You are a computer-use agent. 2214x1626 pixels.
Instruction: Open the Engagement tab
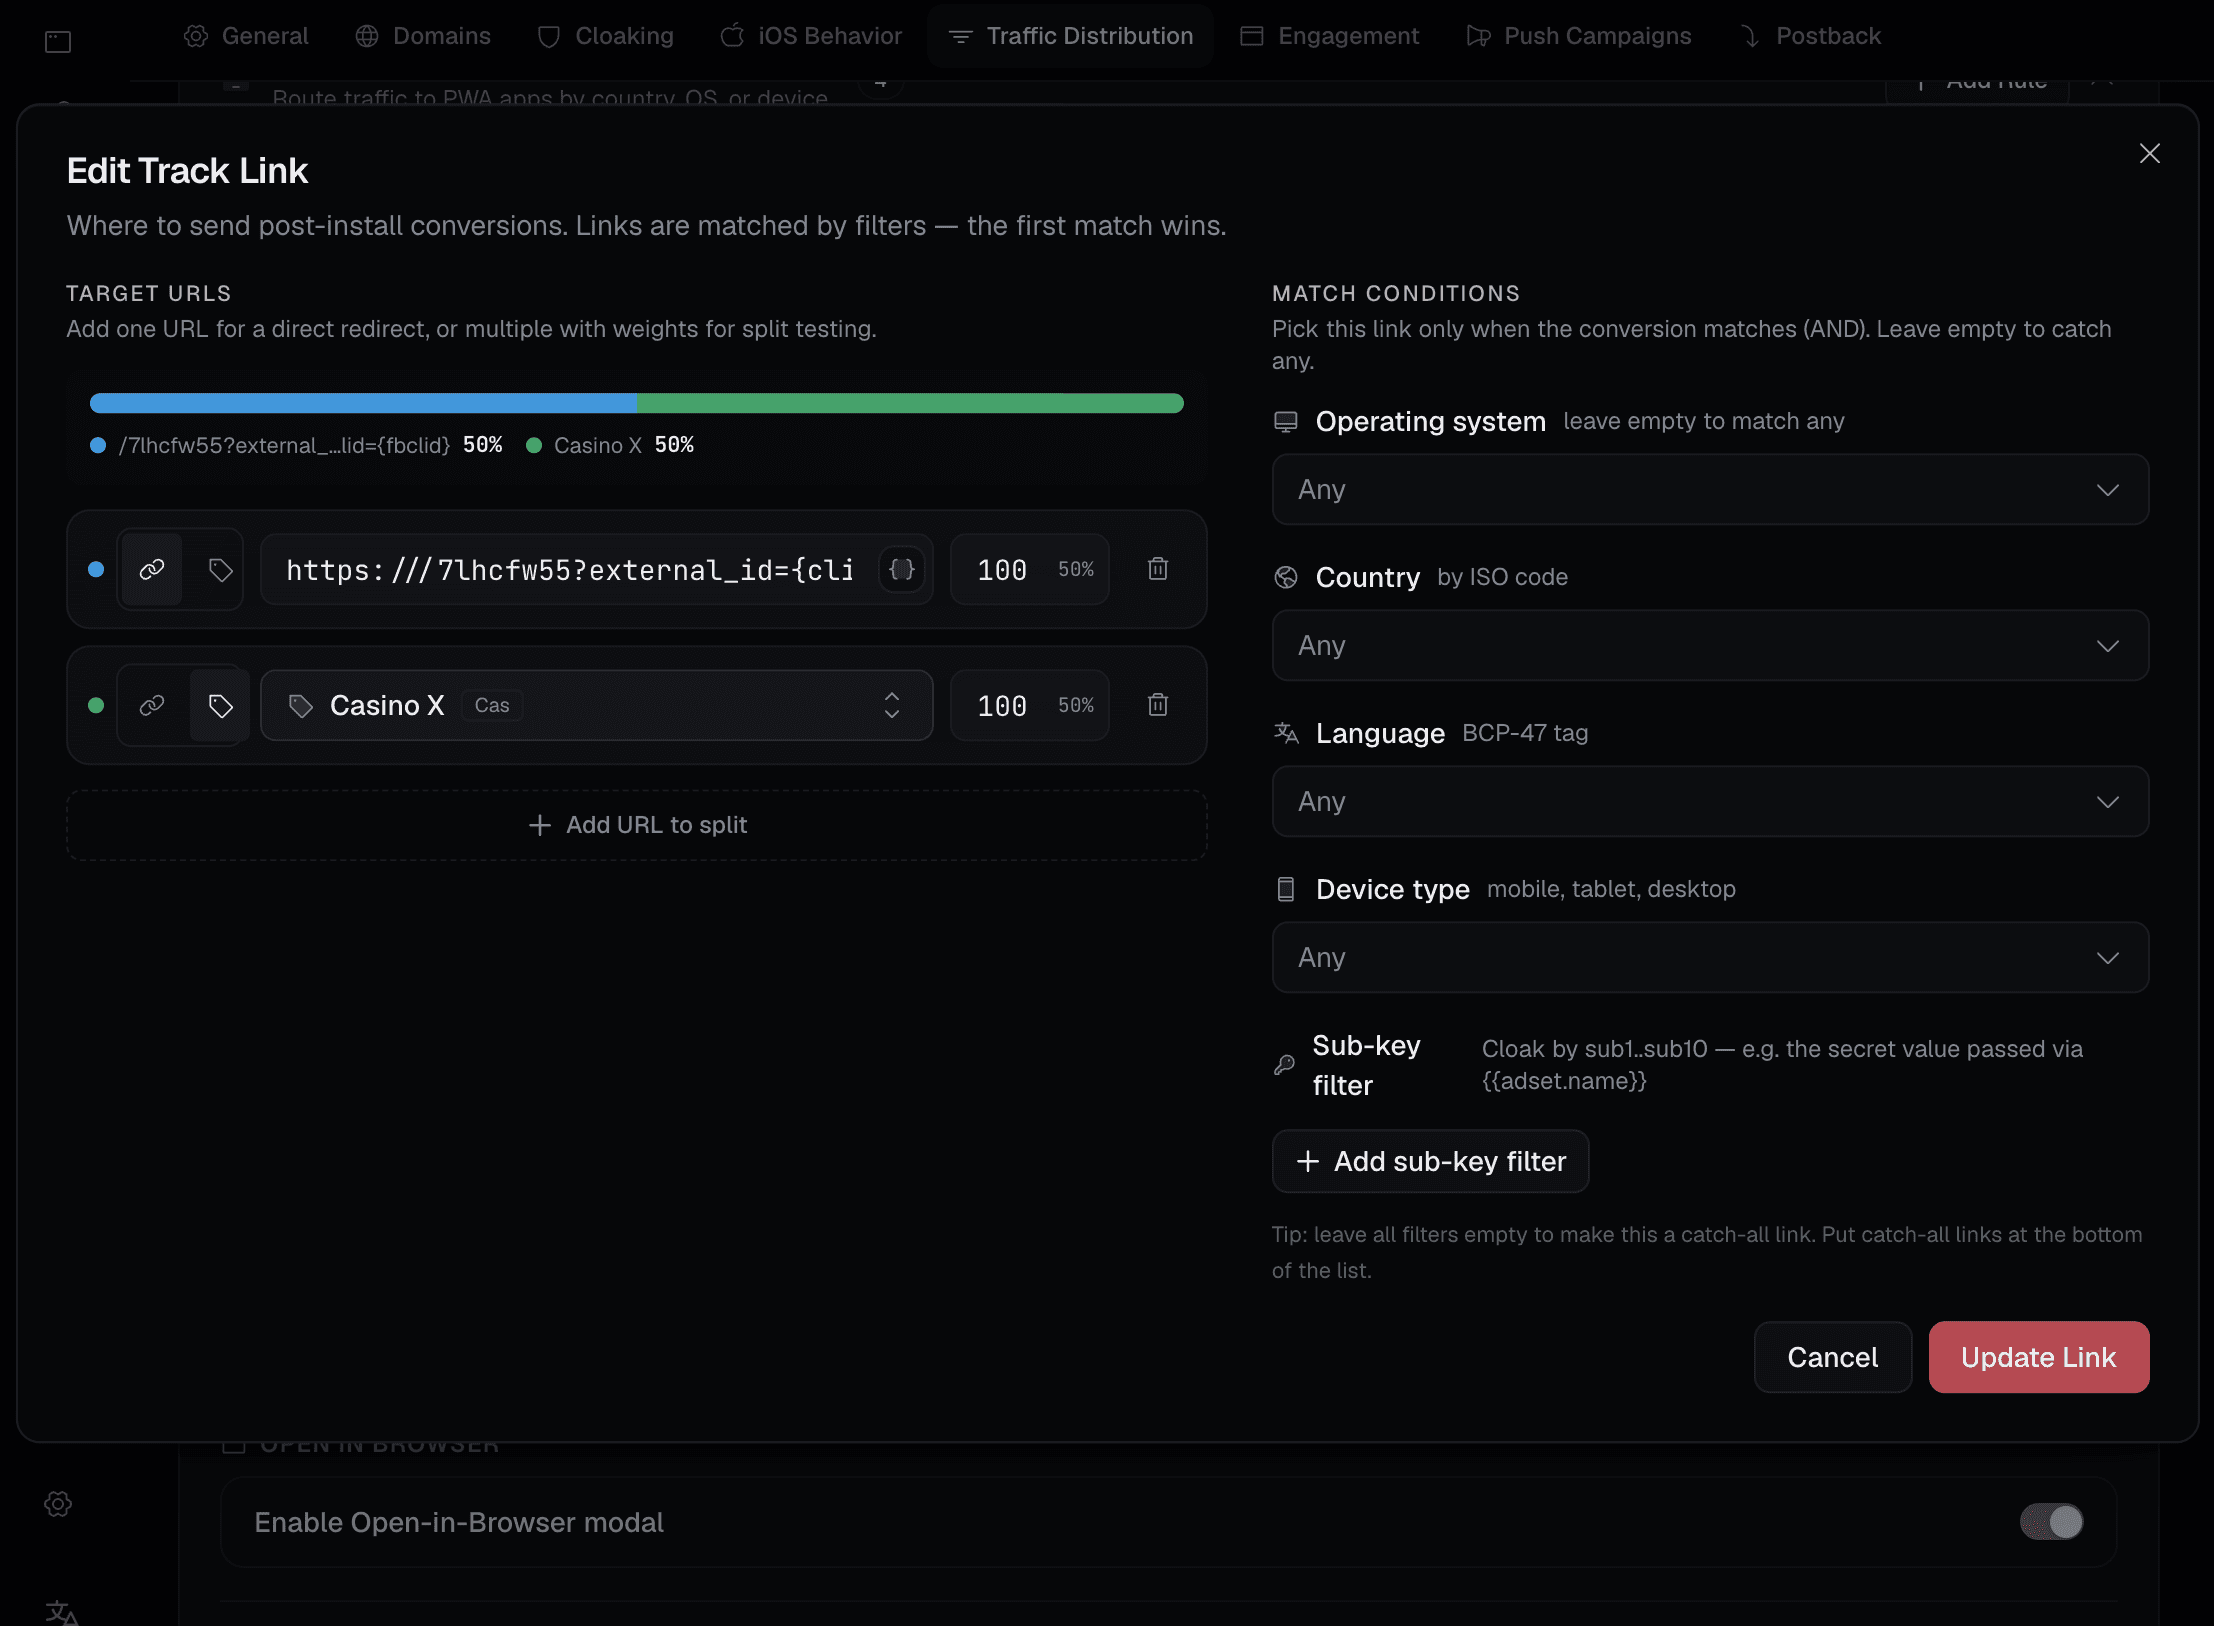tap(1329, 36)
